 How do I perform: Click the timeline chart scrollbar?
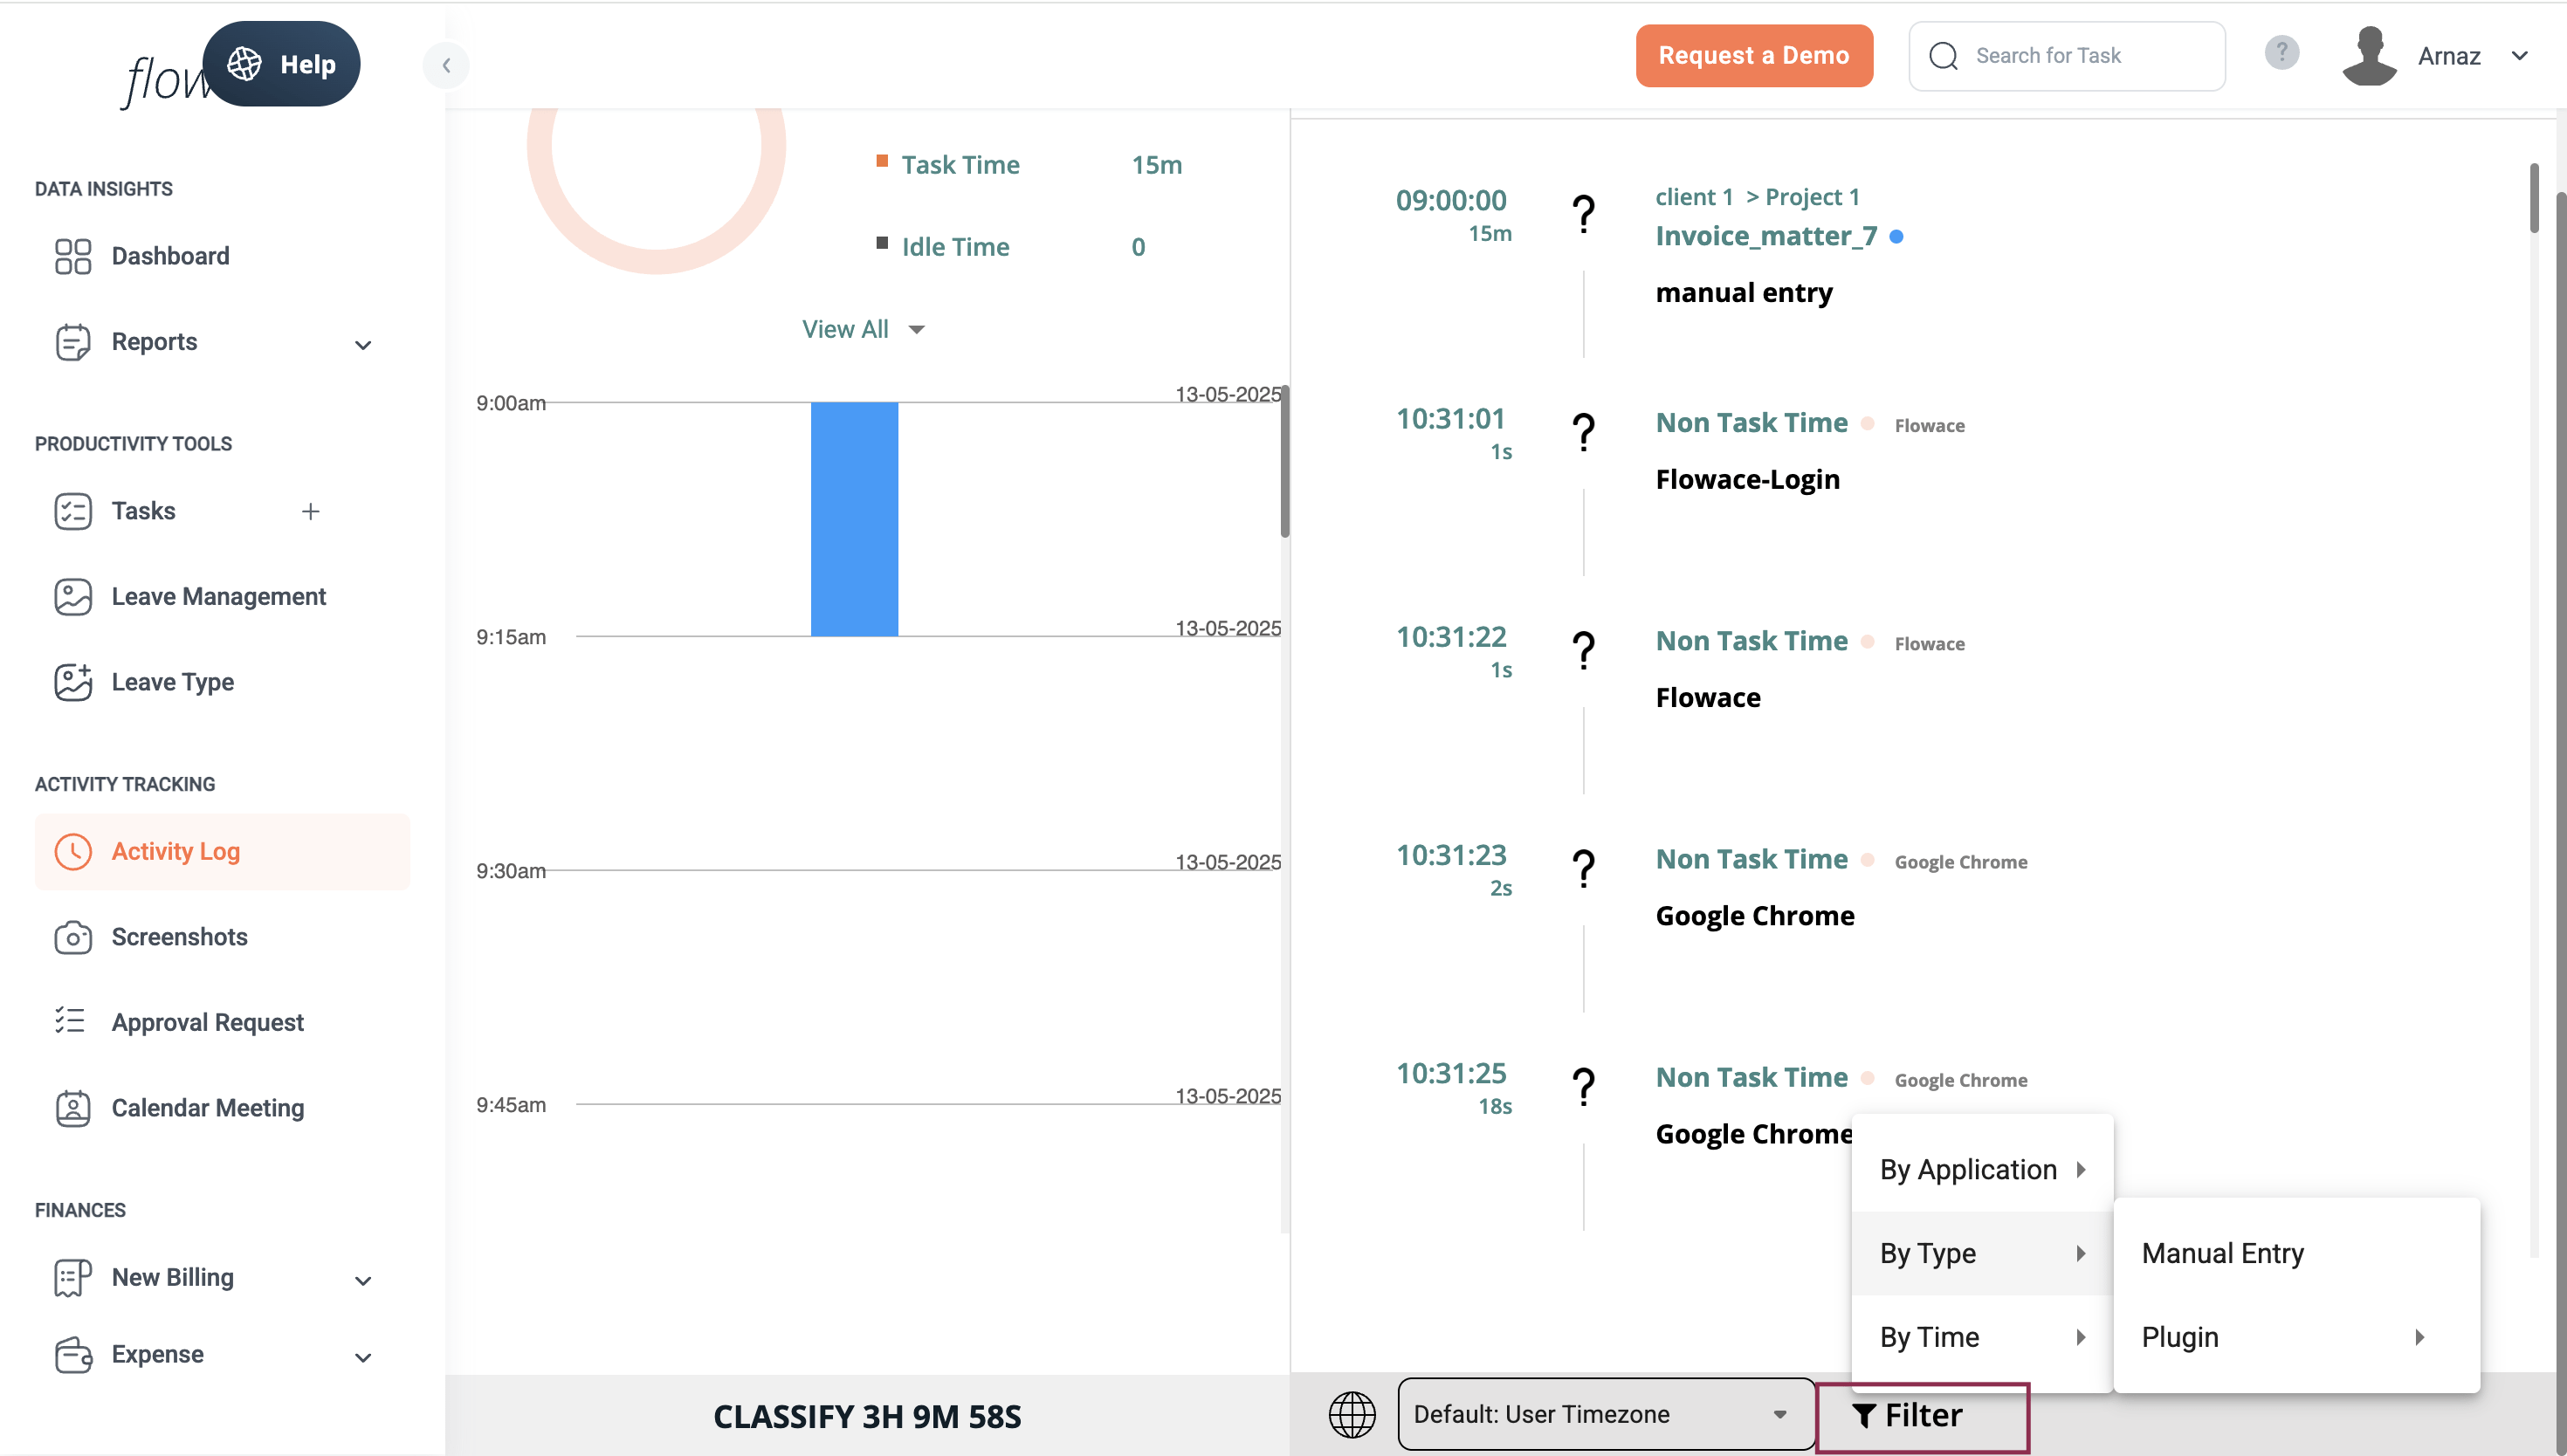(x=1285, y=461)
